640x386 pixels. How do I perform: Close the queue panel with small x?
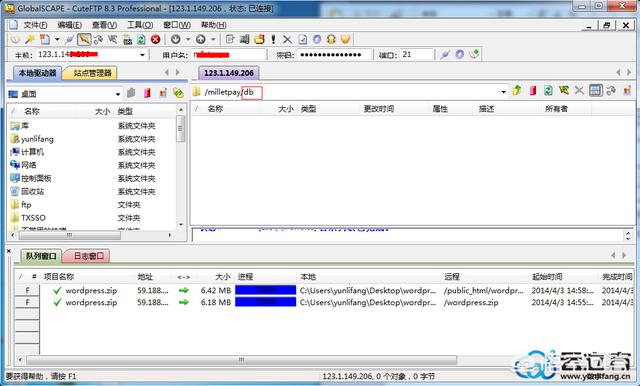[9, 251]
